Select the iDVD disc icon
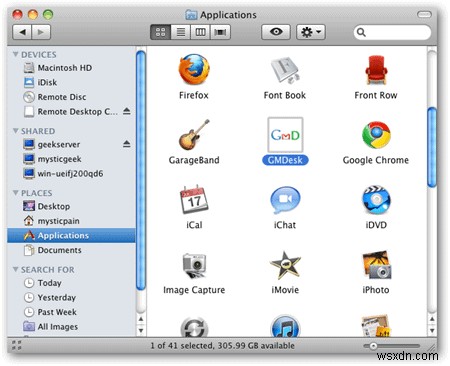Image resolution: width=450 pixels, height=366 pixels. click(376, 199)
